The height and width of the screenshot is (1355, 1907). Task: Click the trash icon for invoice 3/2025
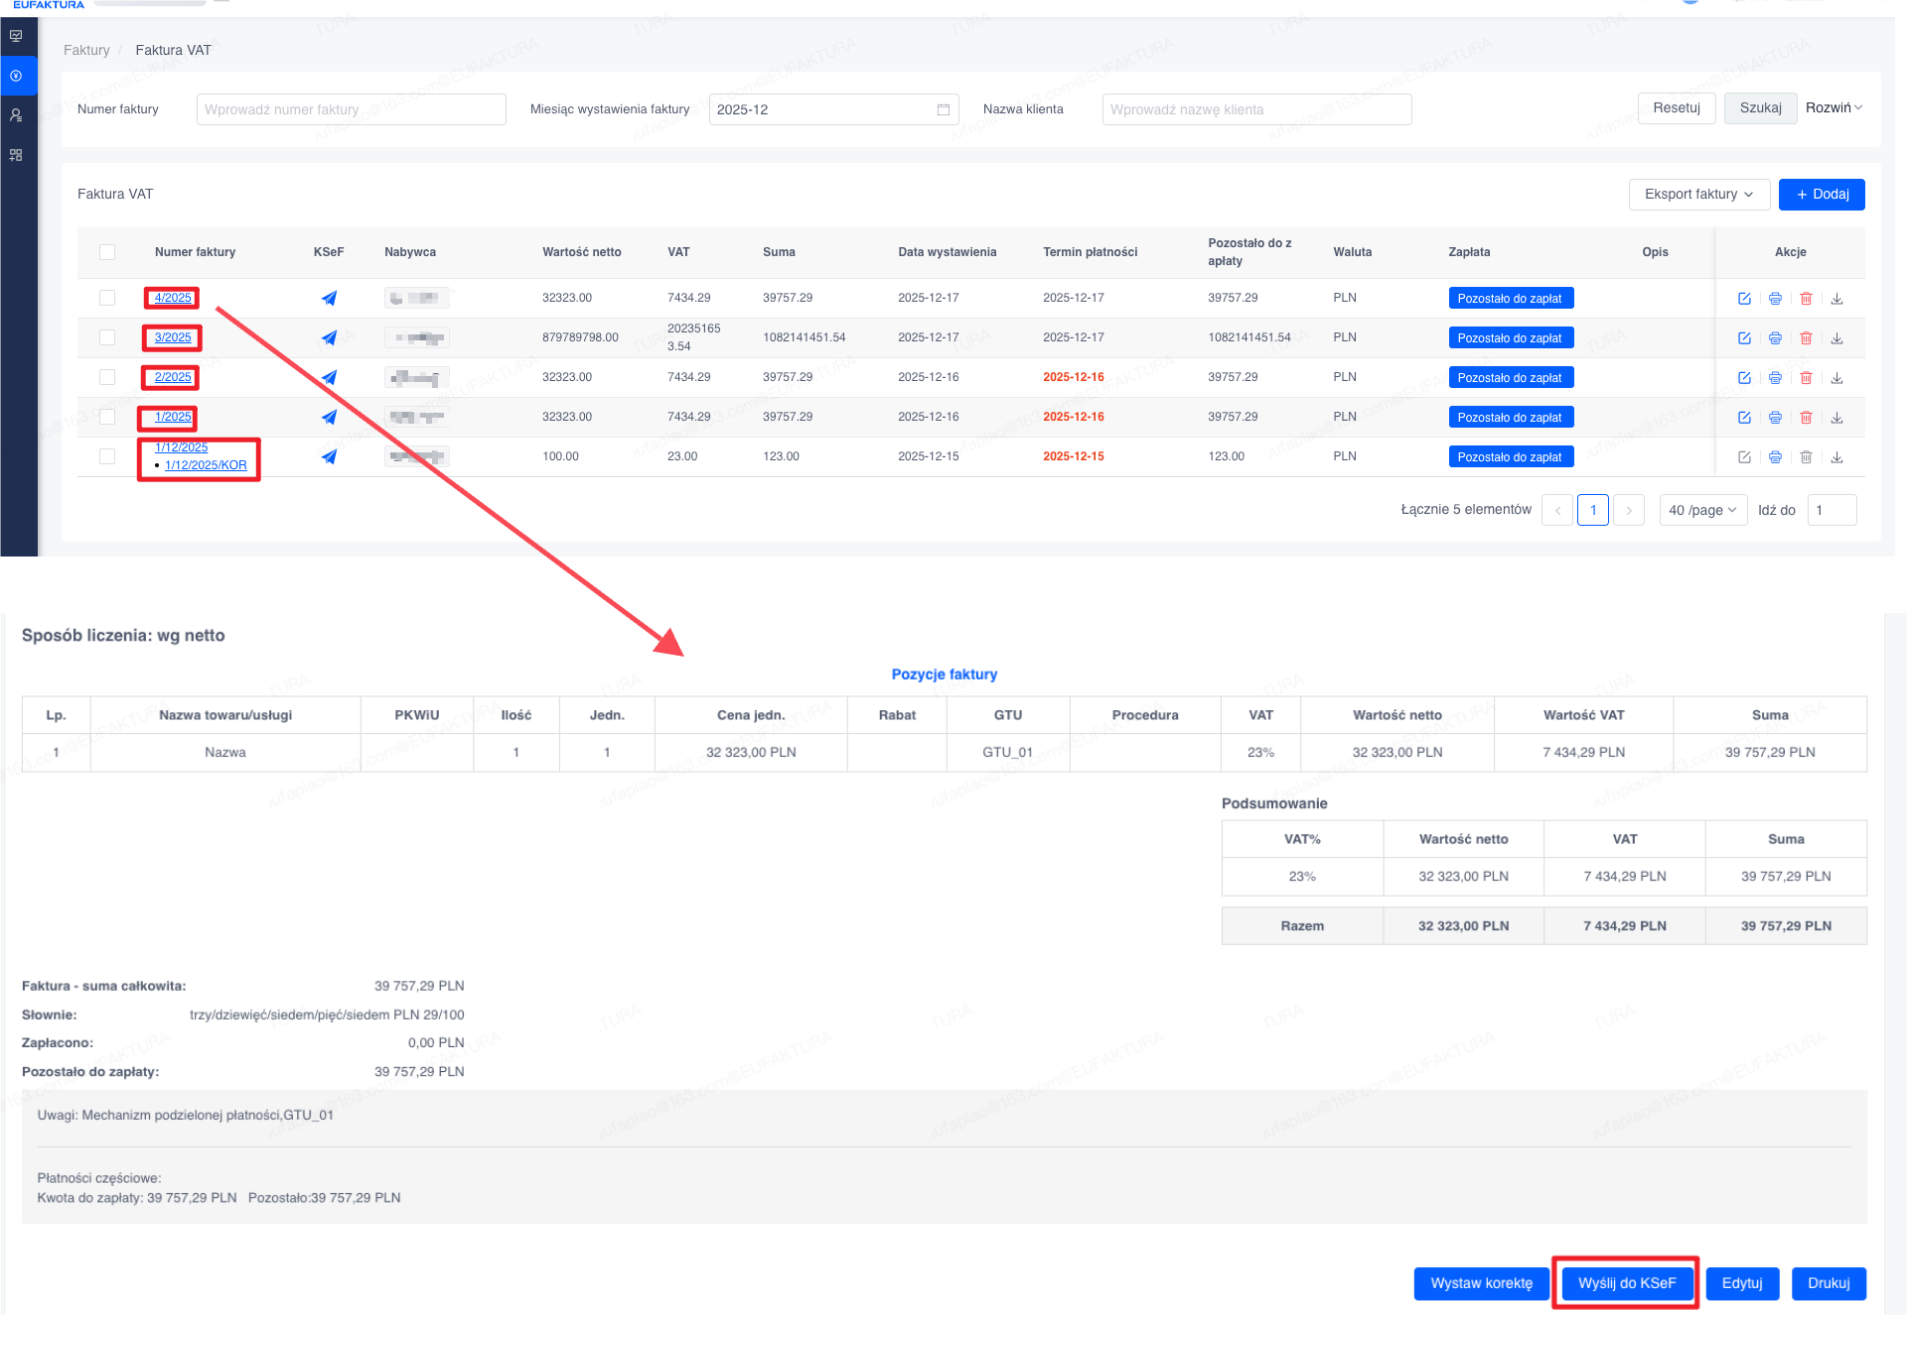(1806, 338)
